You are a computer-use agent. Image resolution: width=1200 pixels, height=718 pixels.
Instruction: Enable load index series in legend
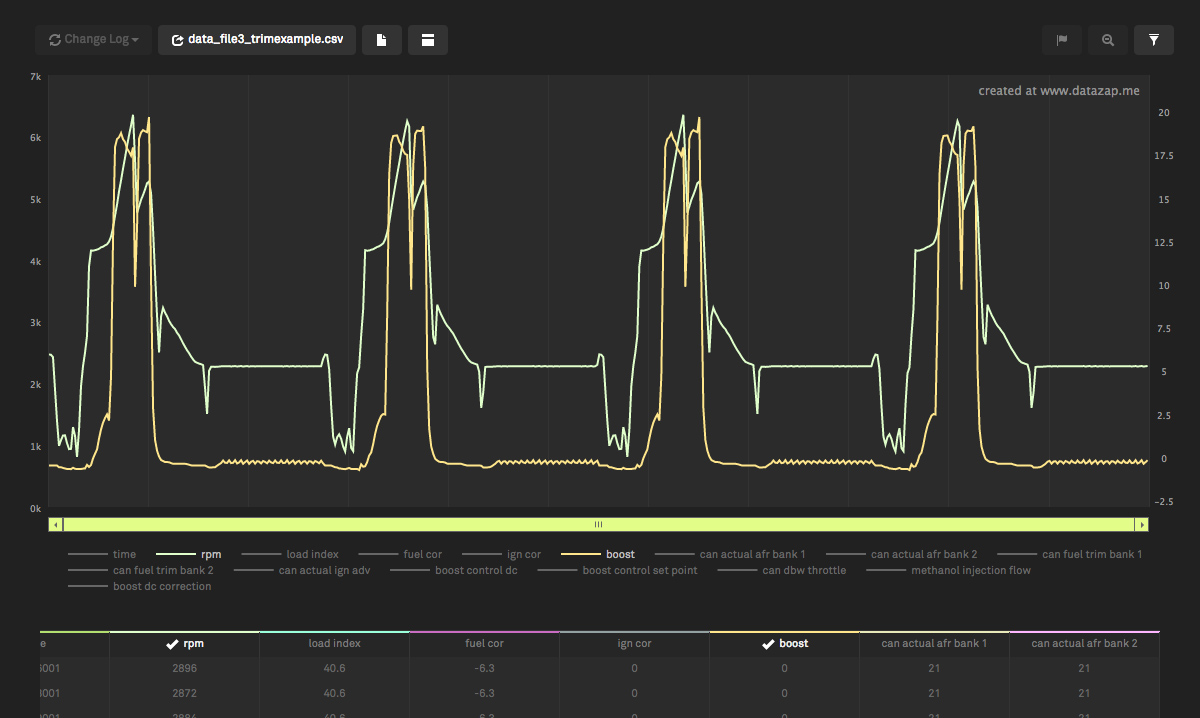(312, 554)
